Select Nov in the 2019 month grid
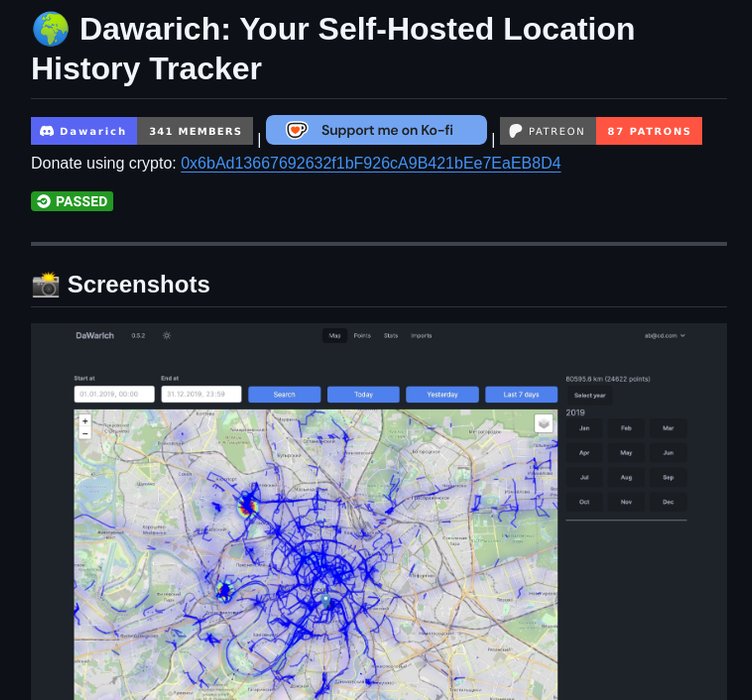 point(626,502)
